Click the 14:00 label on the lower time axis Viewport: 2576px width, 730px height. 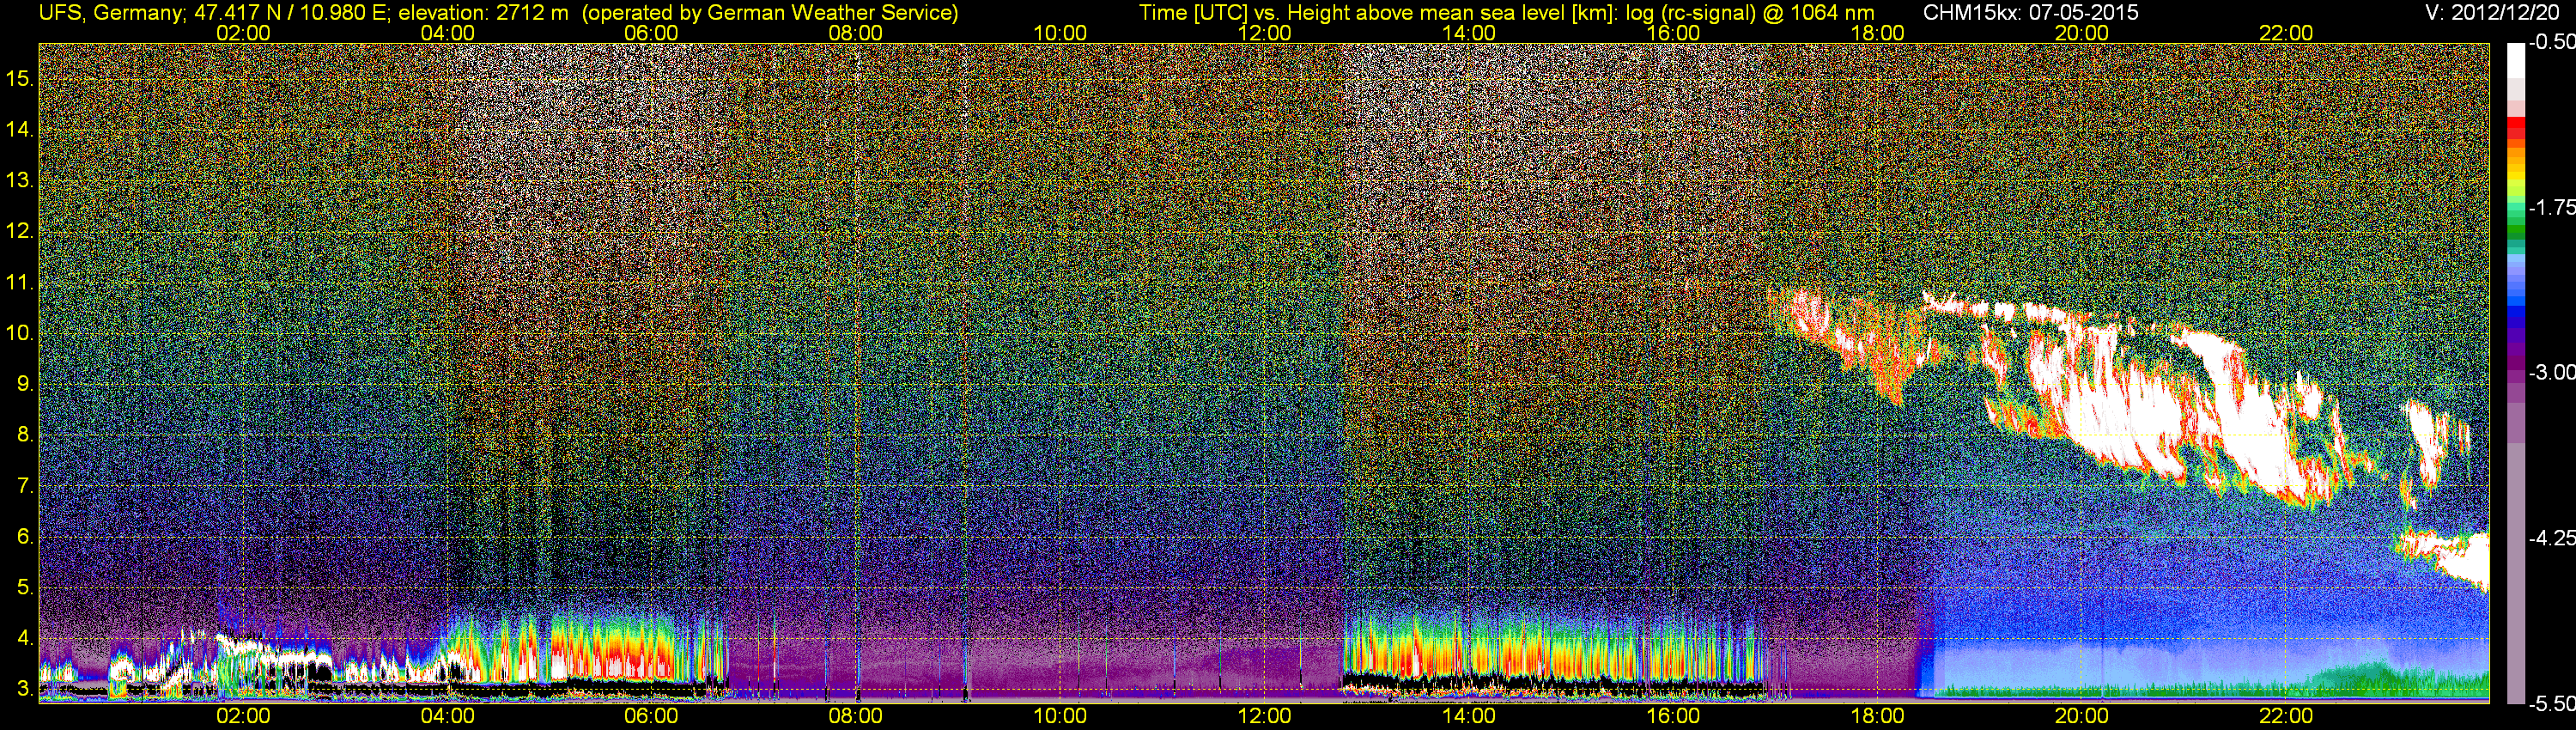coord(1469,716)
